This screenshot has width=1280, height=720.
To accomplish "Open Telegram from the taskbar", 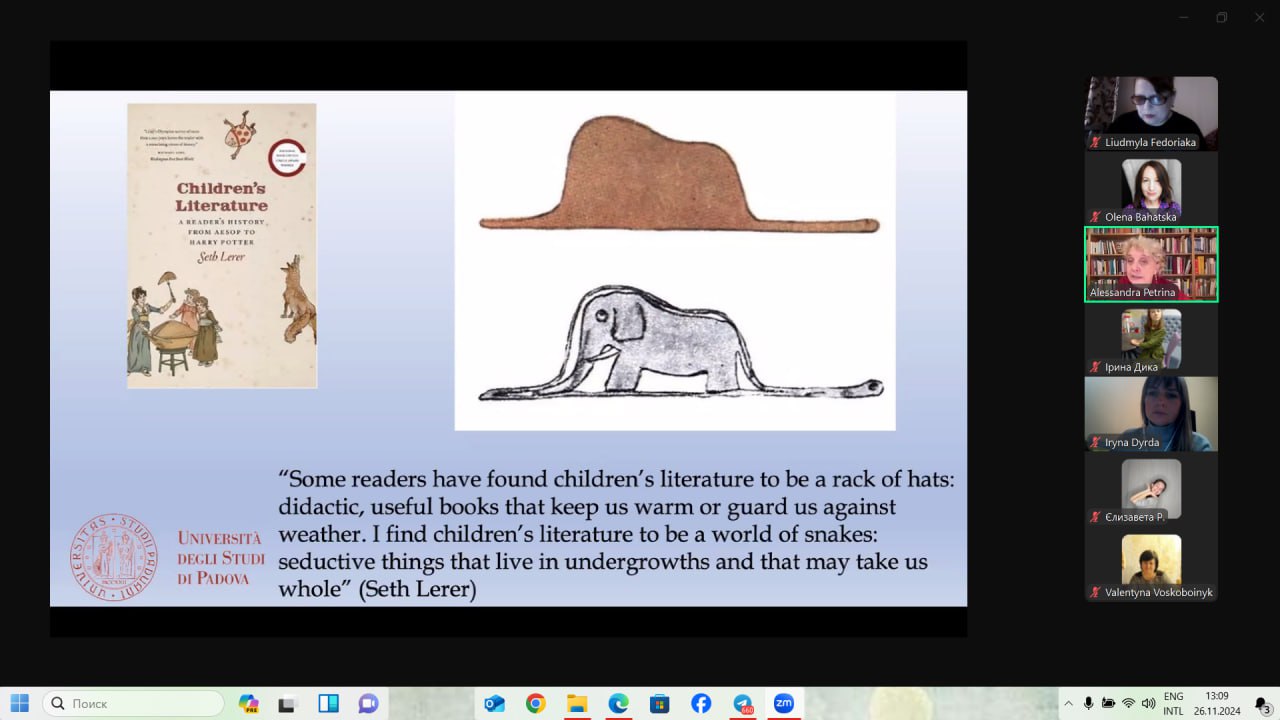I will click(742, 703).
